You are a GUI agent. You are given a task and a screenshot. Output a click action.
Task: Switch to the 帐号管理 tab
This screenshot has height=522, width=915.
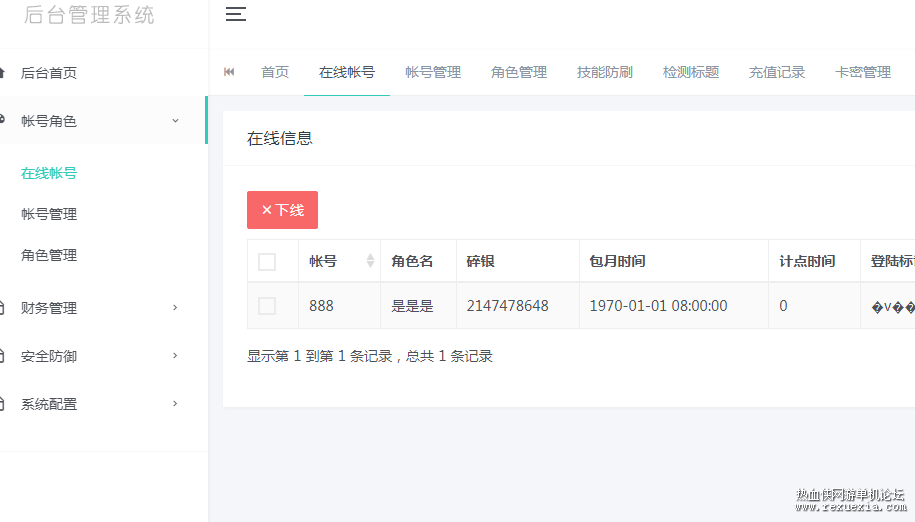[433, 72]
